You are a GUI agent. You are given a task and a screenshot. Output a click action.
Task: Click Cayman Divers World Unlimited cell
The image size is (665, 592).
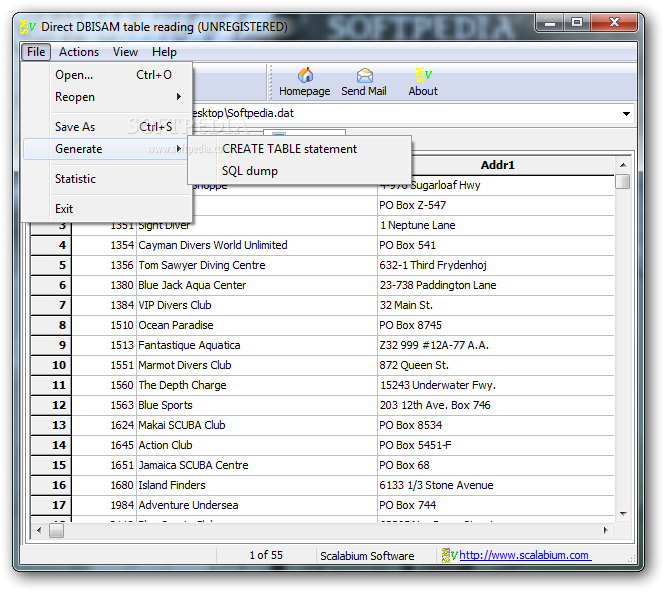coord(257,245)
